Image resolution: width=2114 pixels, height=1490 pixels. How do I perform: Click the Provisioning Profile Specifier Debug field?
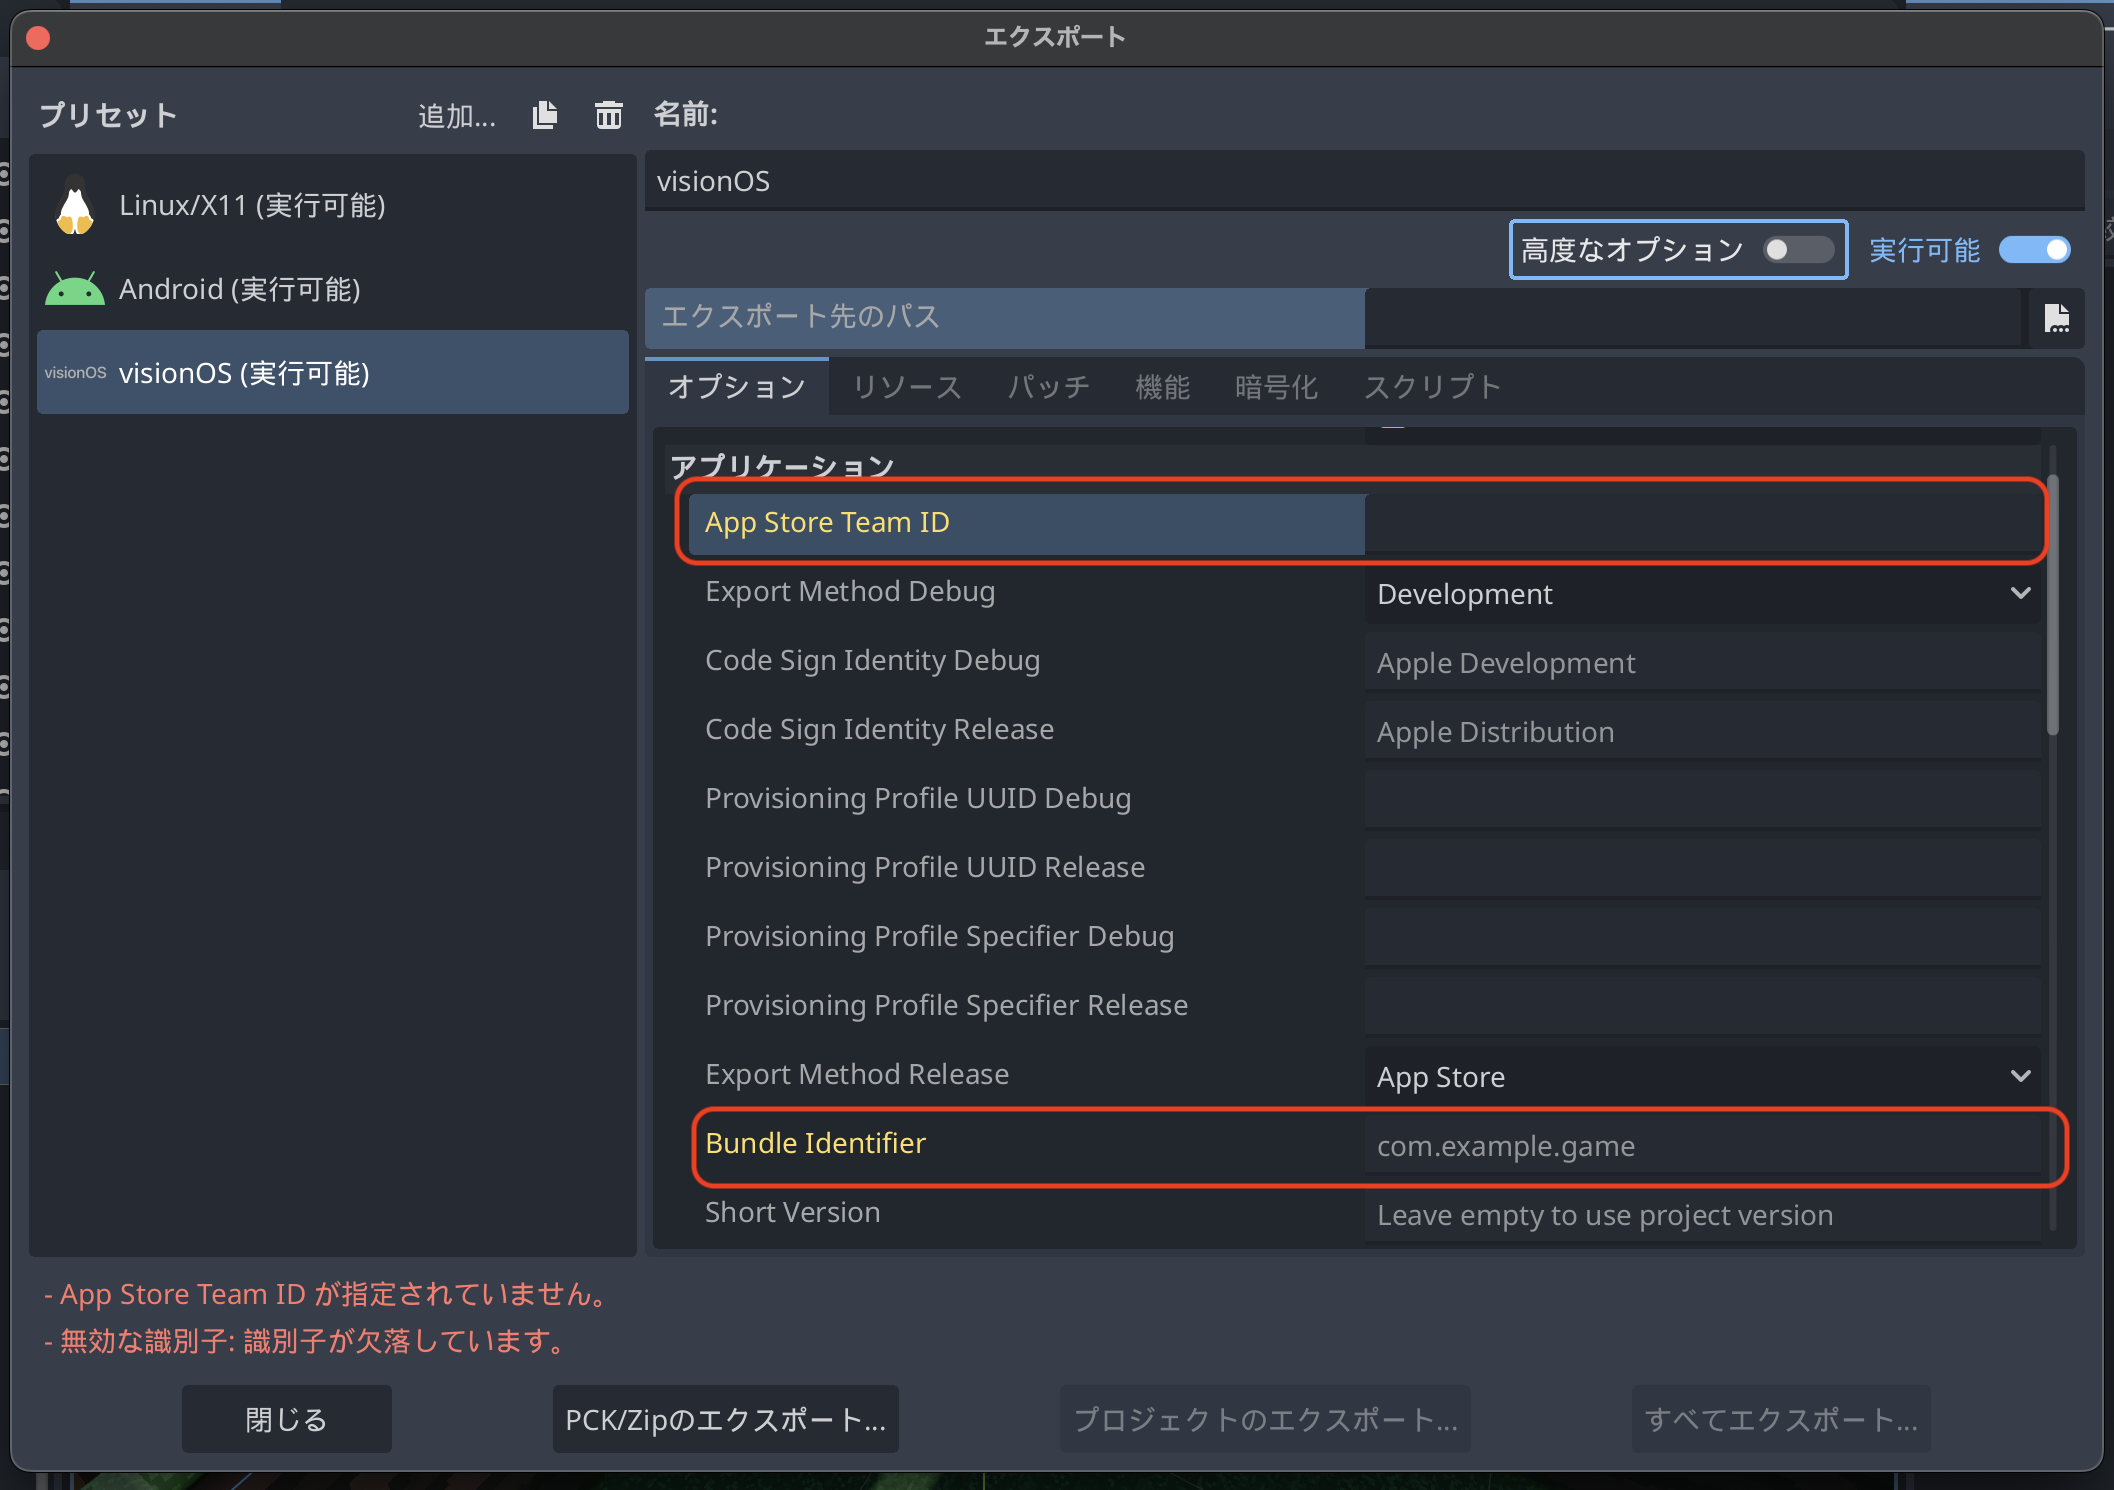pos(1702,937)
